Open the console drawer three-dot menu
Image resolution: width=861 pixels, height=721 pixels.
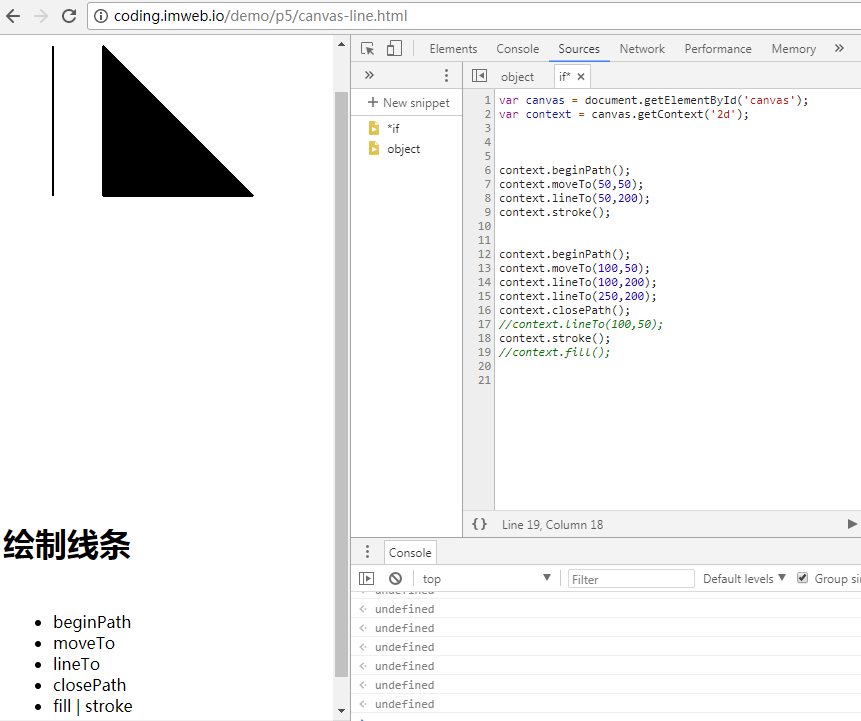[x=367, y=551]
